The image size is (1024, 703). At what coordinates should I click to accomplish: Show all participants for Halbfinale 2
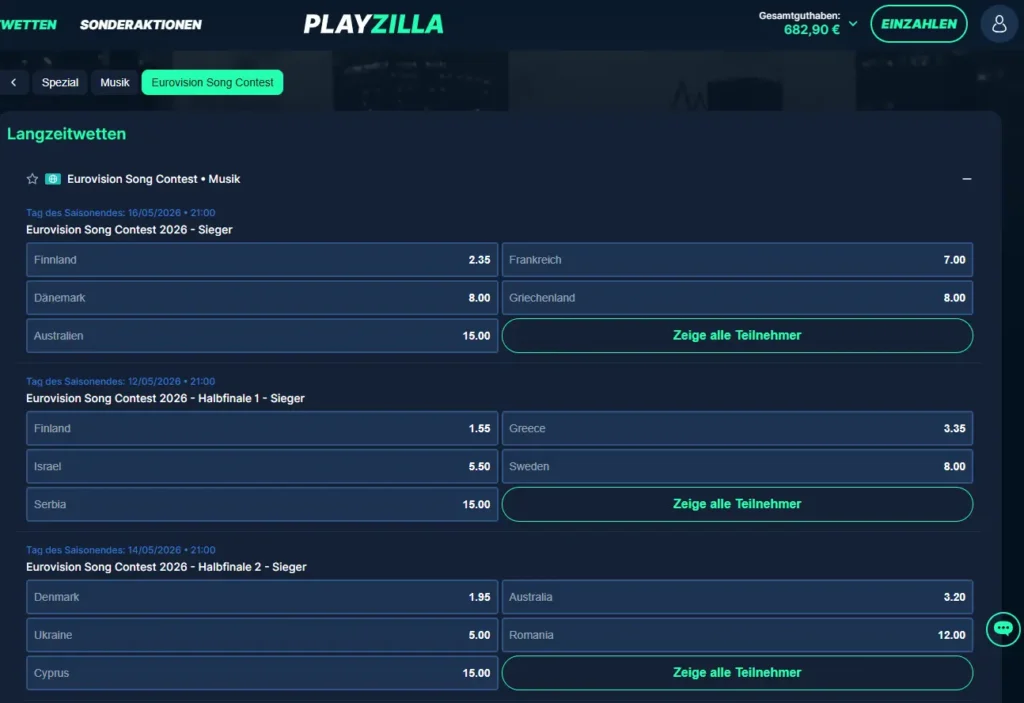[737, 672]
